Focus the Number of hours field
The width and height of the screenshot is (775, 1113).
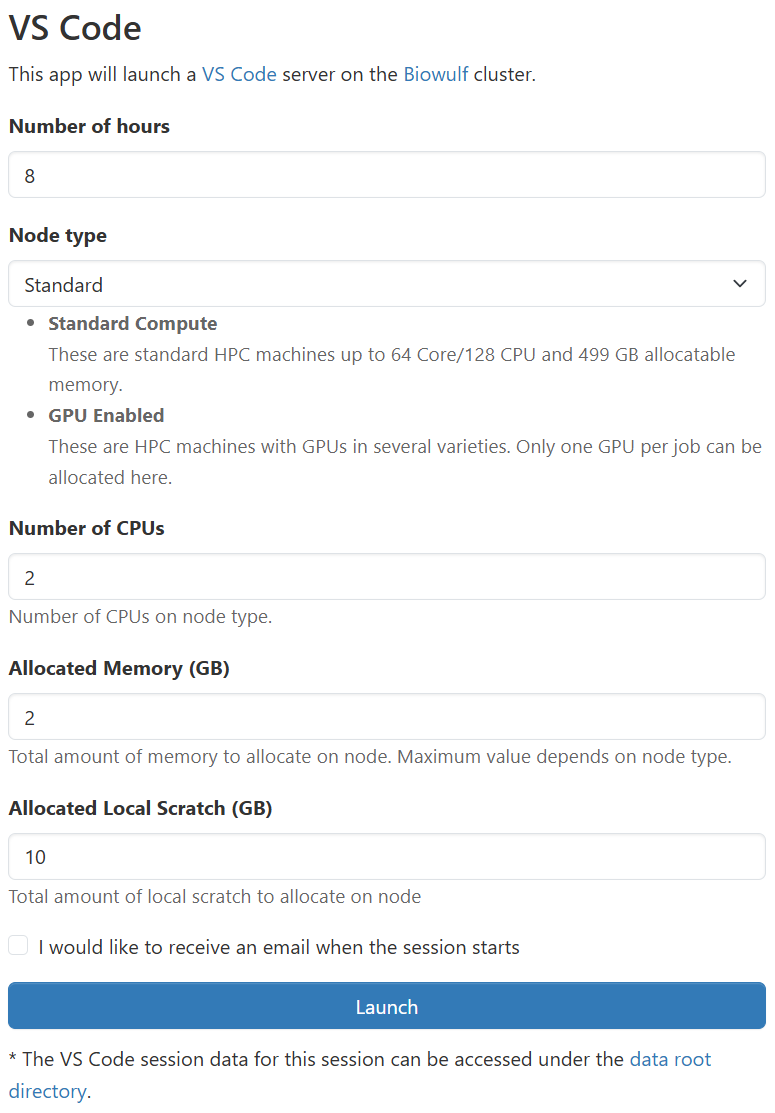pyautogui.click(x=387, y=175)
